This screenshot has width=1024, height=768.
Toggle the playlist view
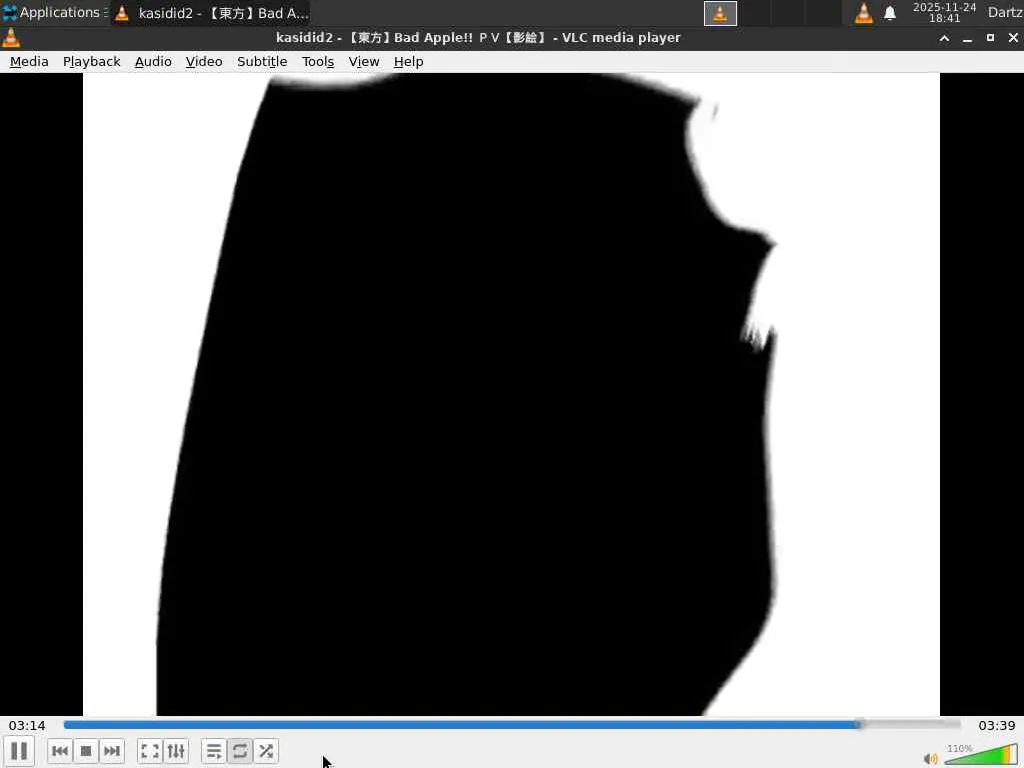pyautogui.click(x=214, y=751)
